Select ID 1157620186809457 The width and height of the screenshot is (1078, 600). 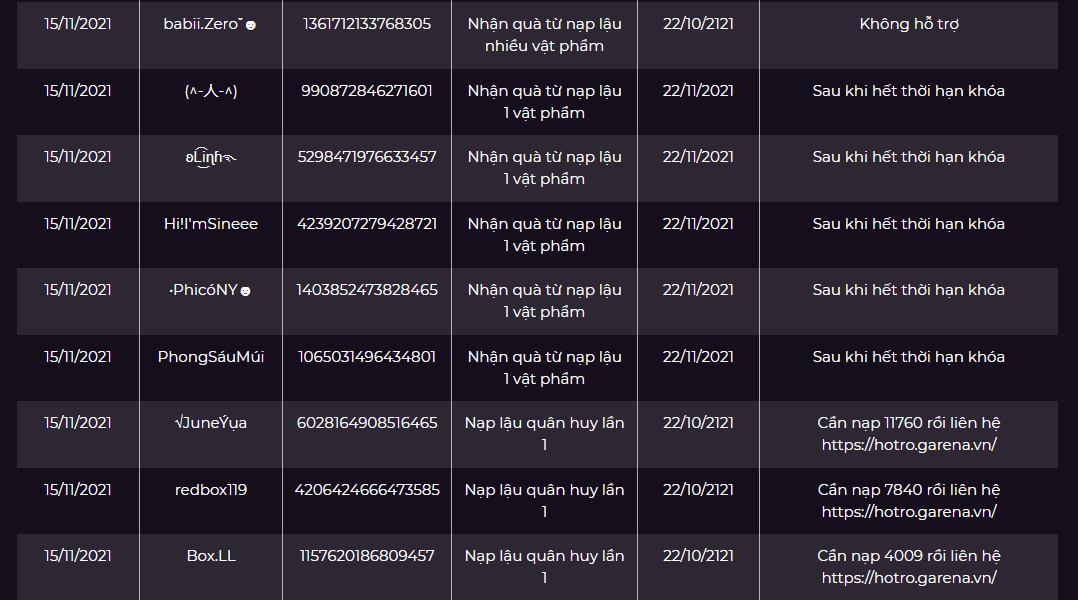(367, 555)
